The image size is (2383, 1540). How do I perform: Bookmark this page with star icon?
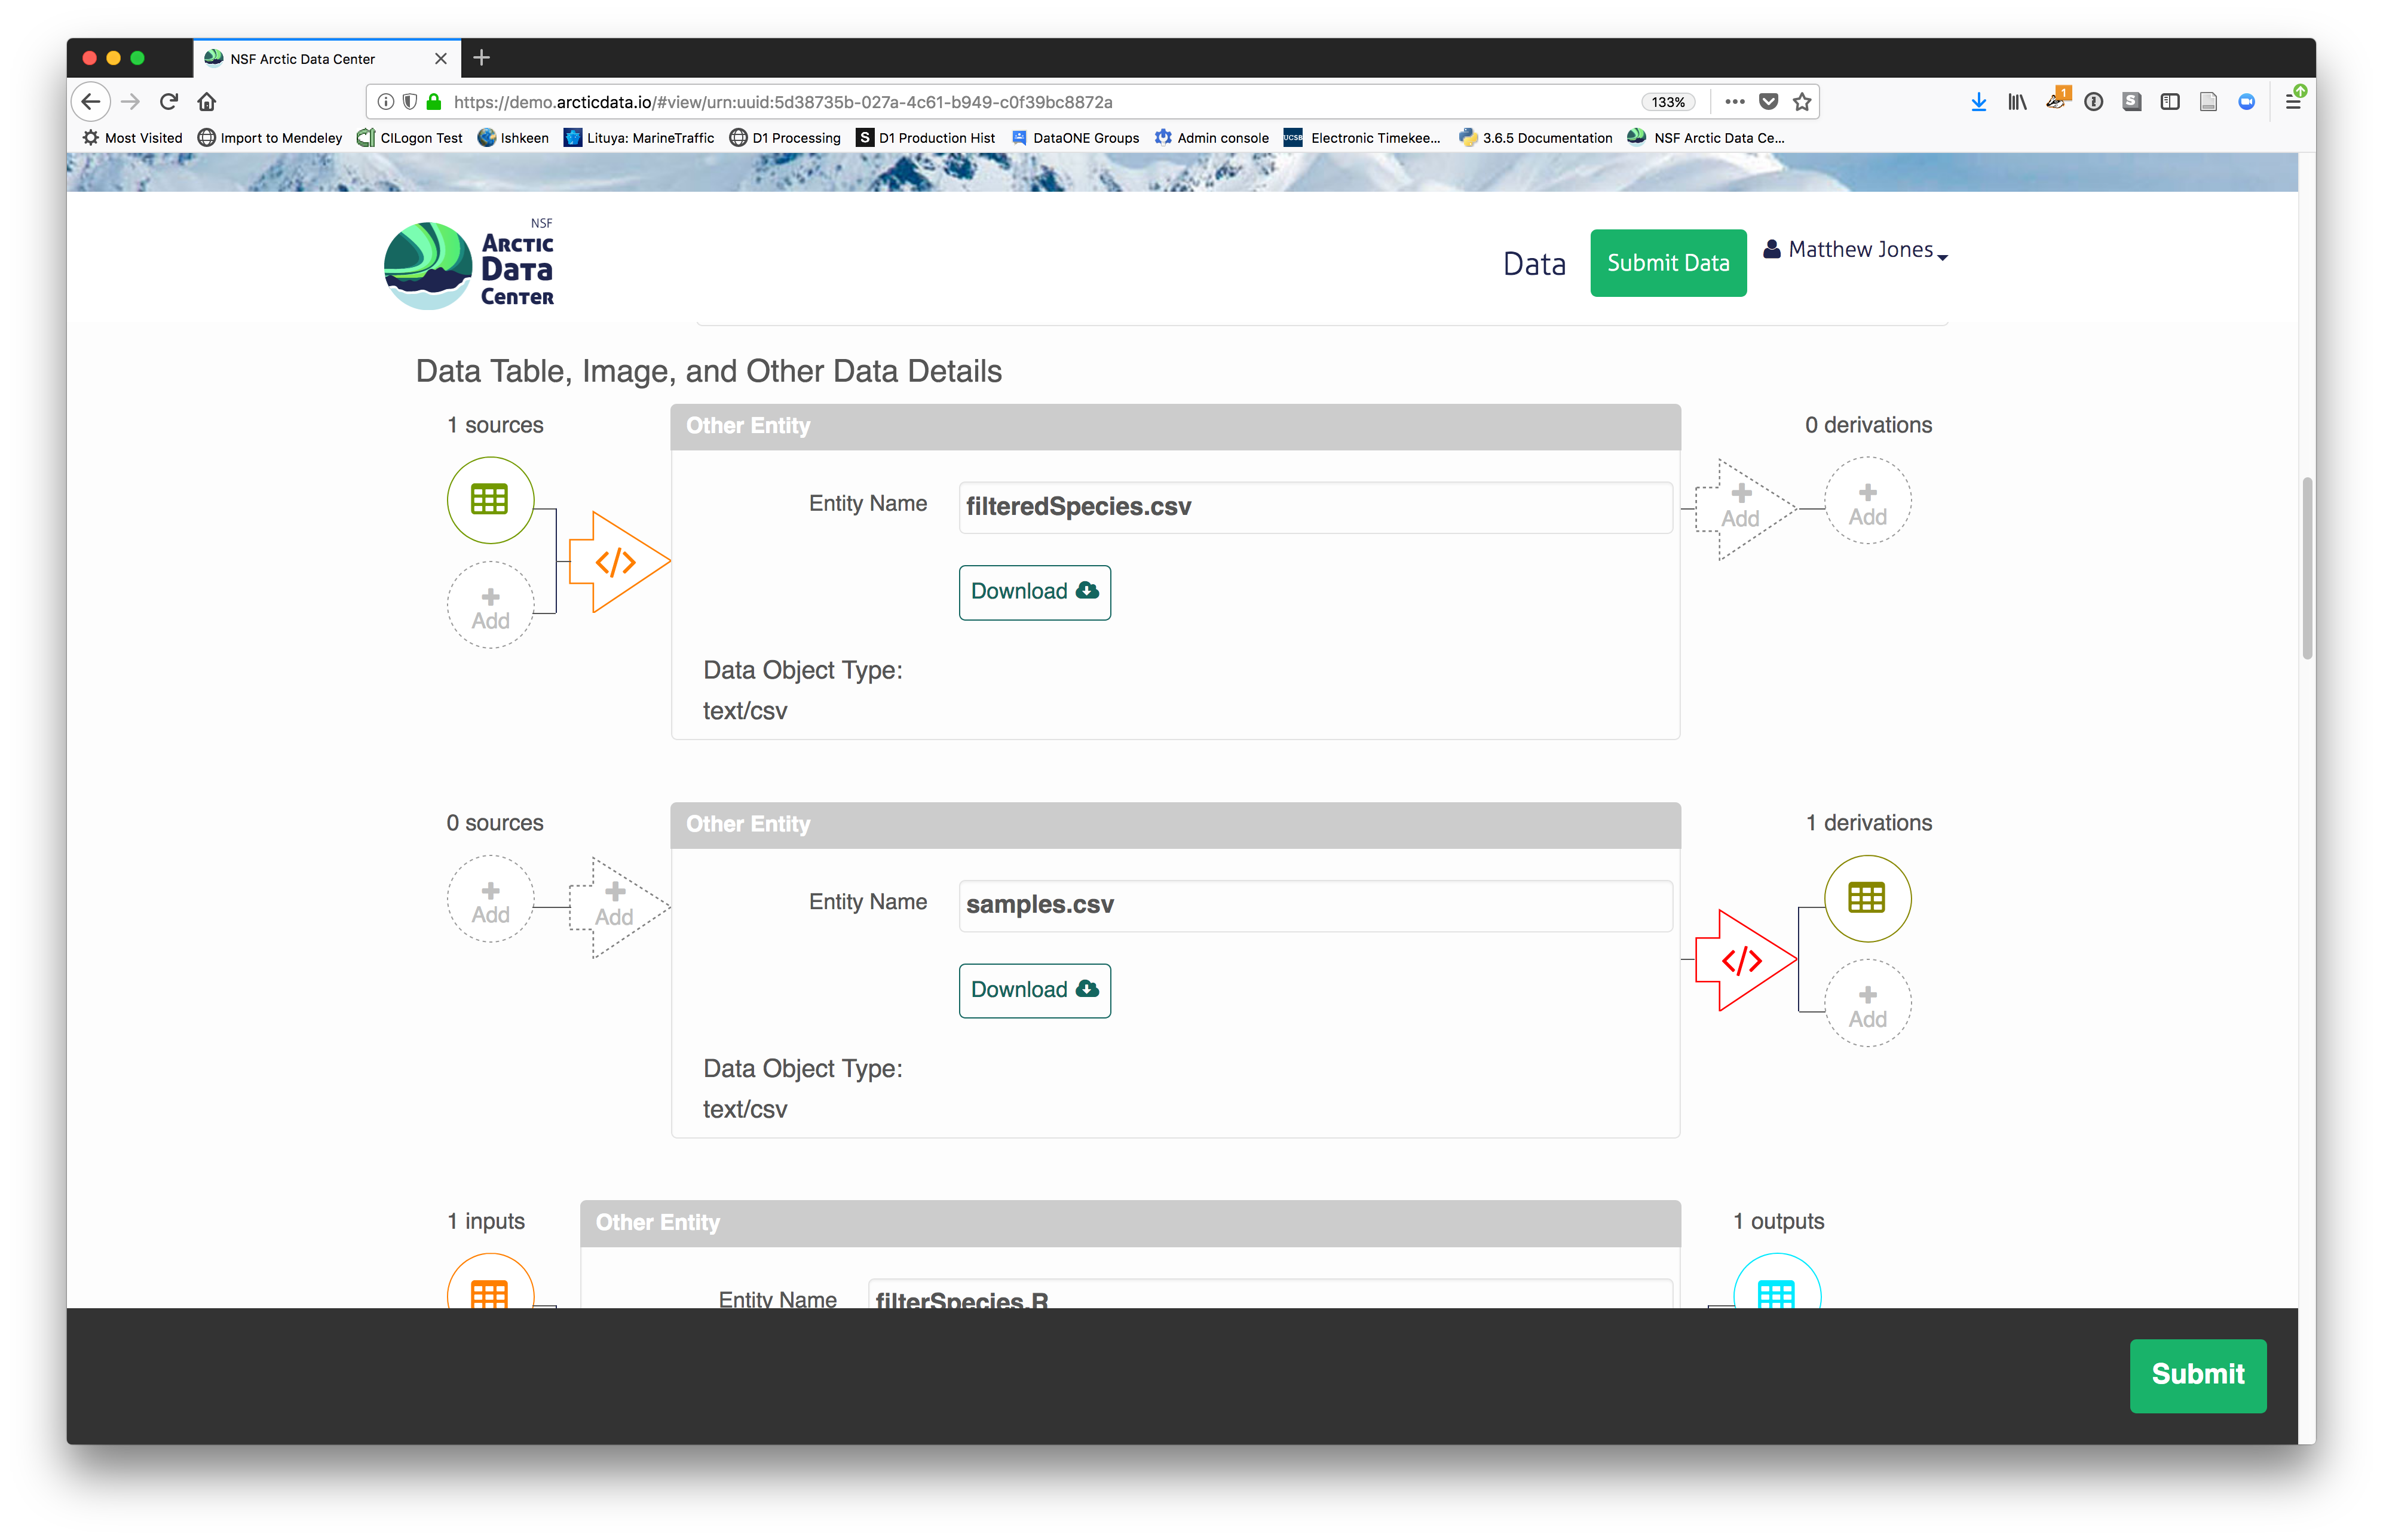(x=1802, y=102)
